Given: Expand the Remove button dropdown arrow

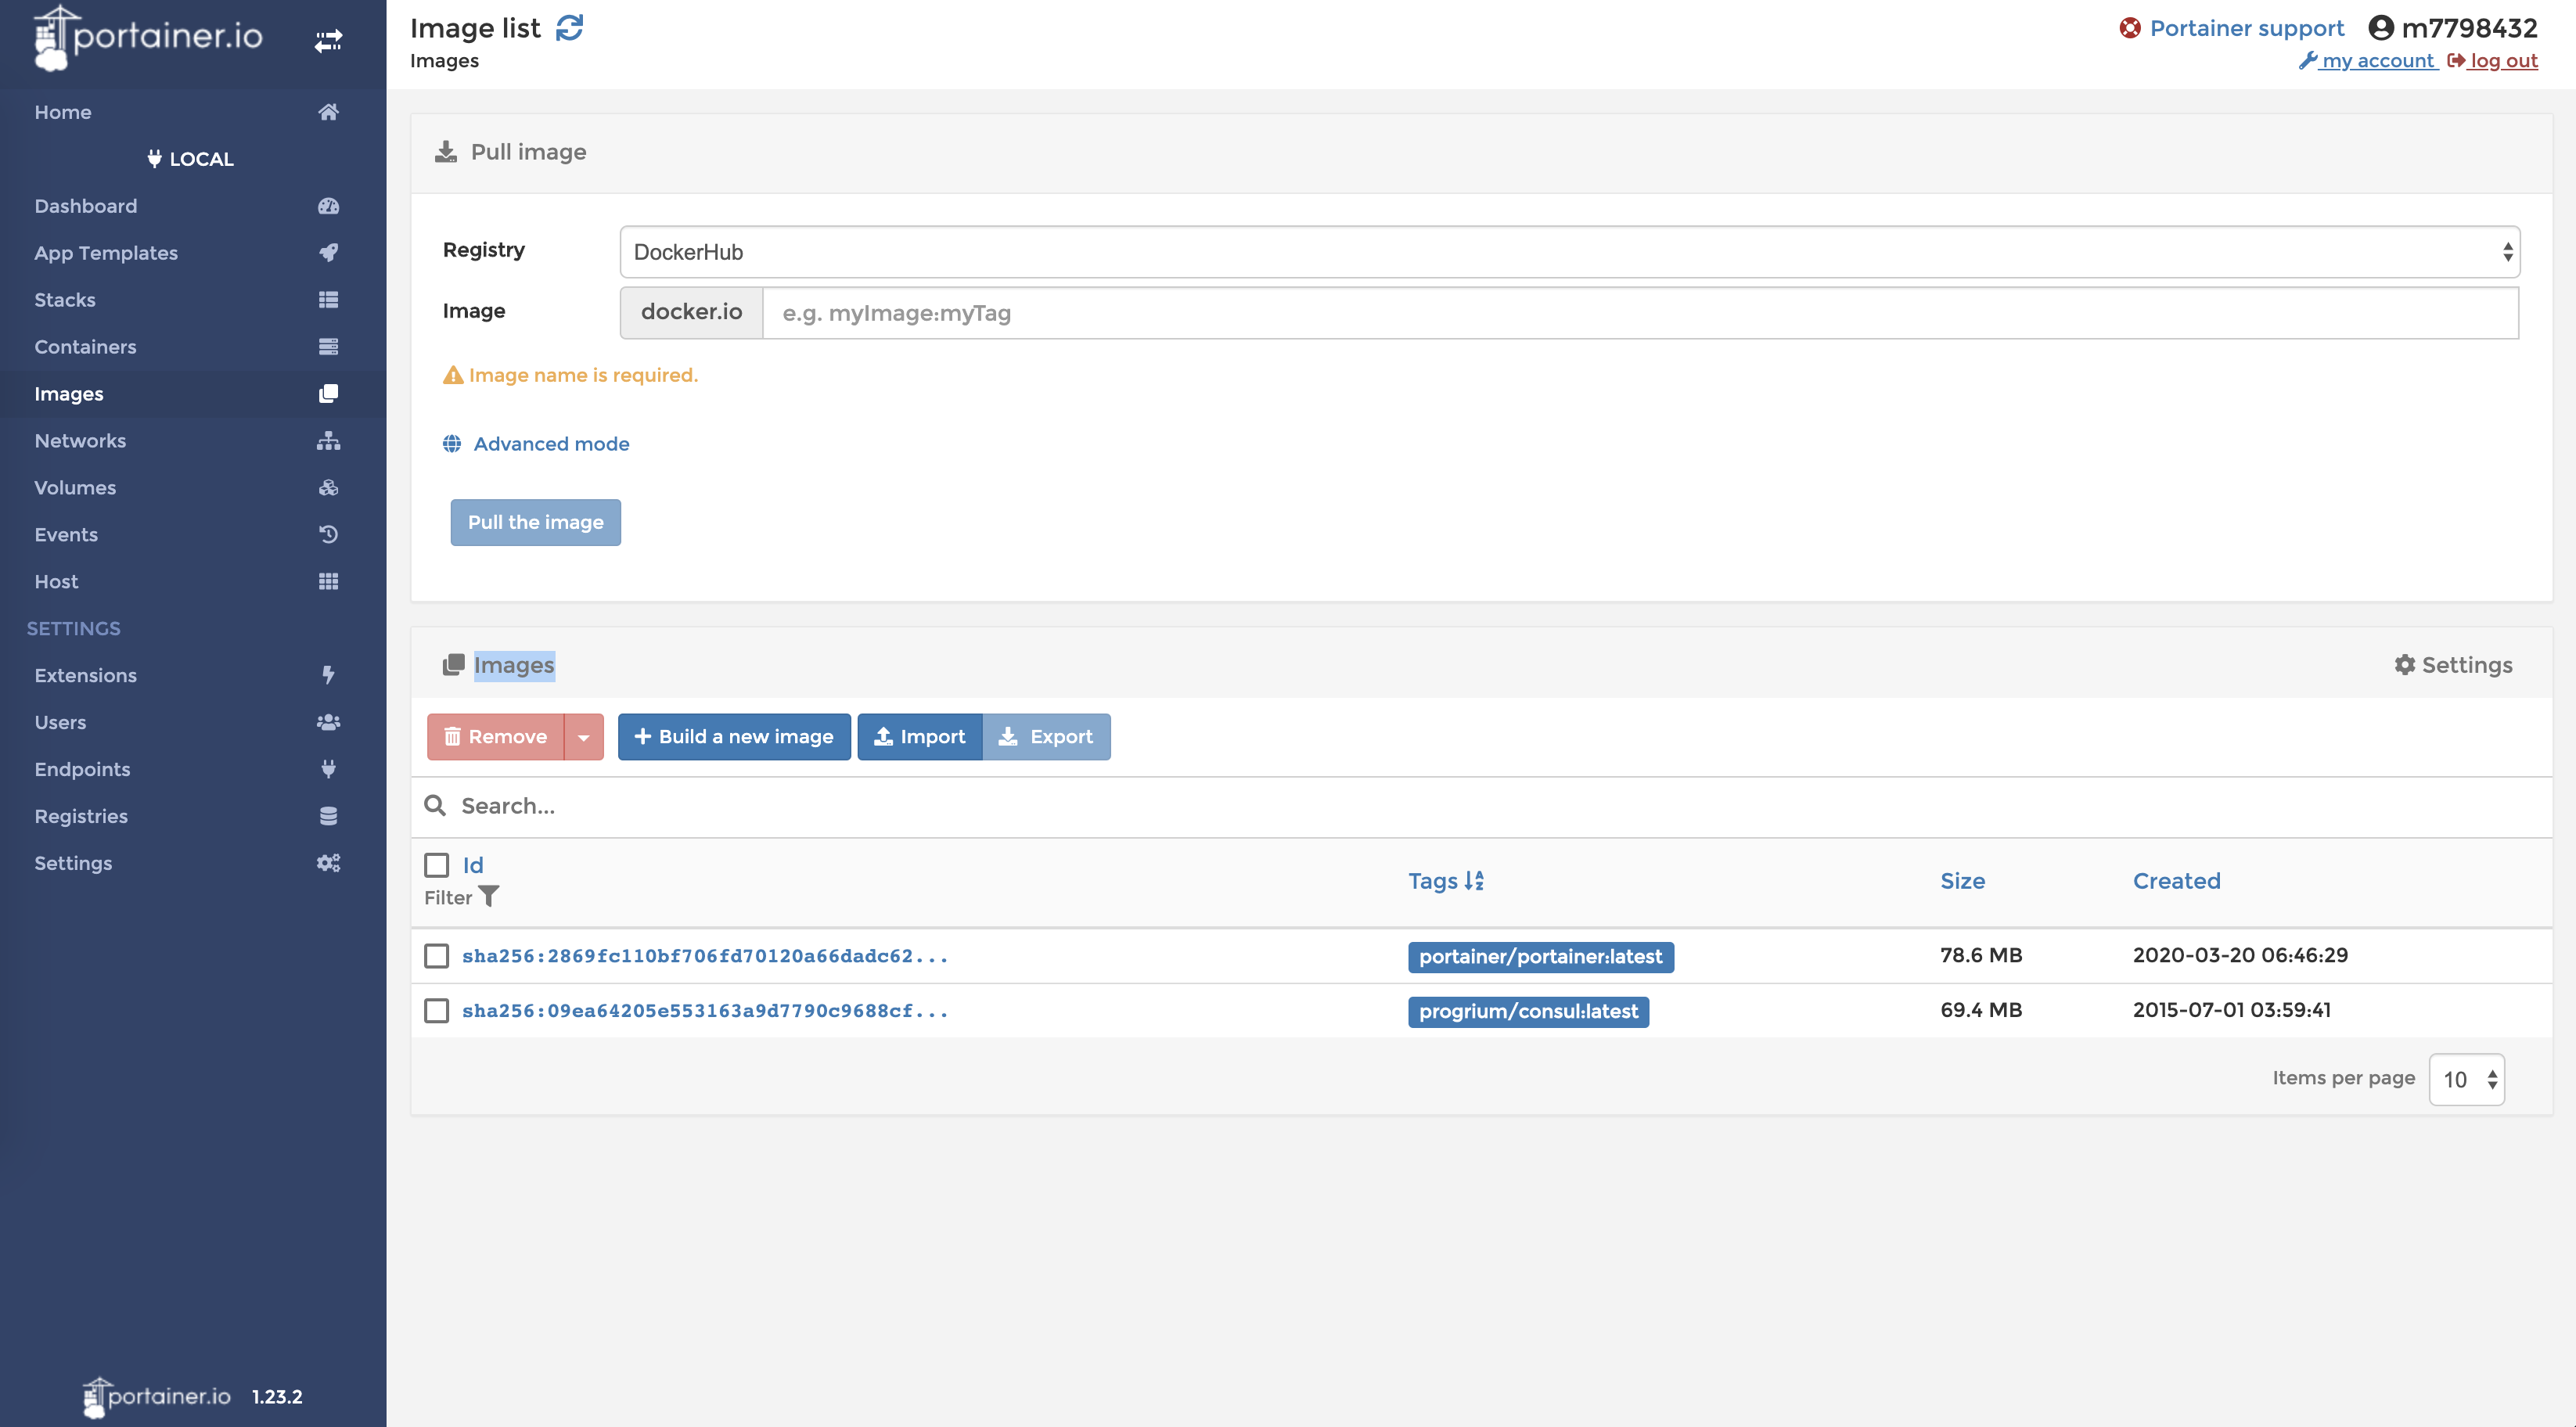Looking at the screenshot, I should click(x=584, y=737).
